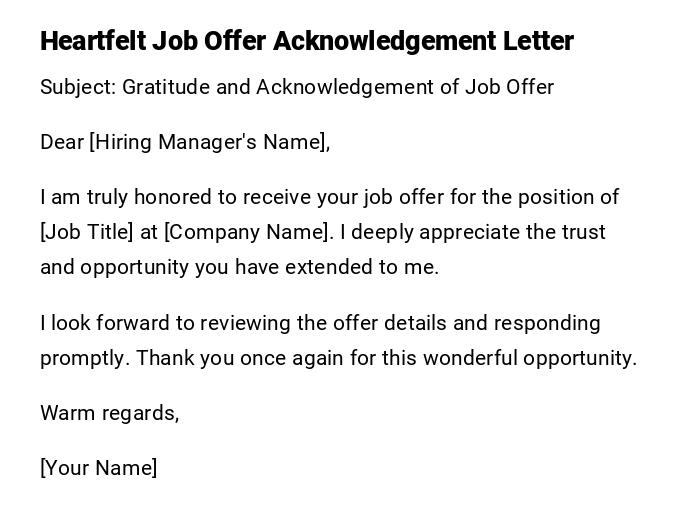The image size is (700, 530).
Task: Click the Heartfelt Job Offer Acknowledgement Letter heading
Action: 306,41
